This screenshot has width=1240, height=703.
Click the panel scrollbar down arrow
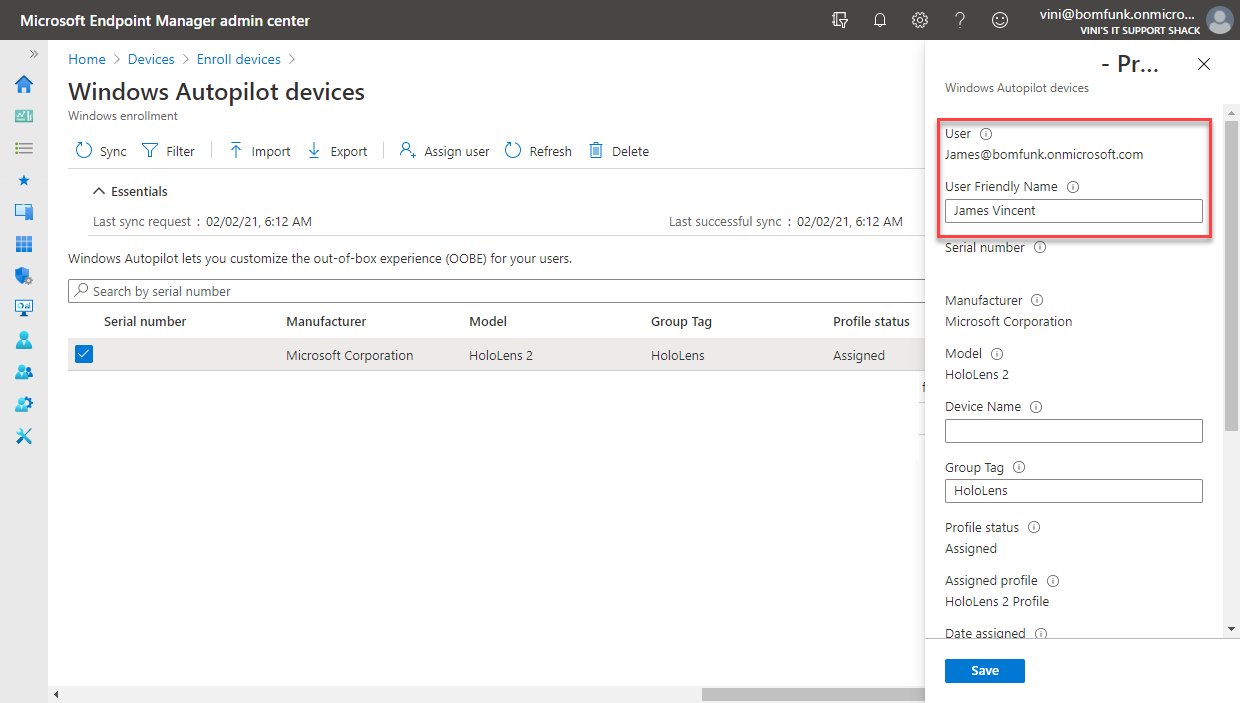click(1232, 629)
